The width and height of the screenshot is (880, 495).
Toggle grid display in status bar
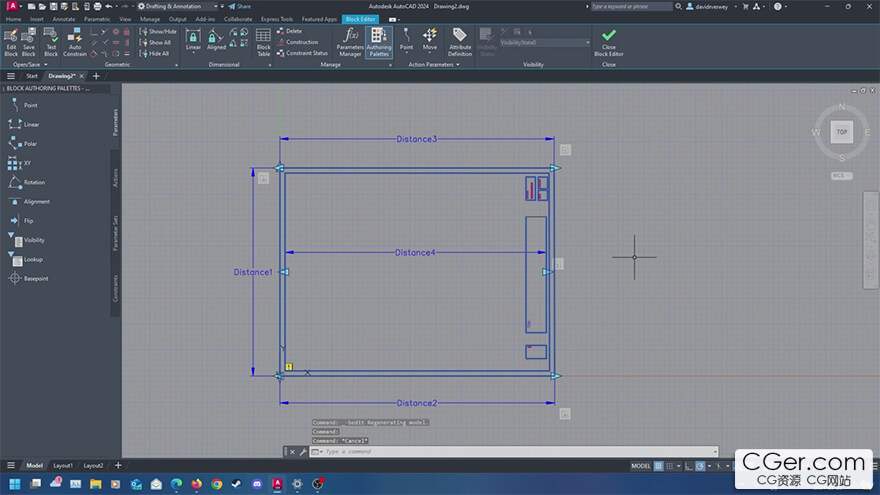[658, 466]
